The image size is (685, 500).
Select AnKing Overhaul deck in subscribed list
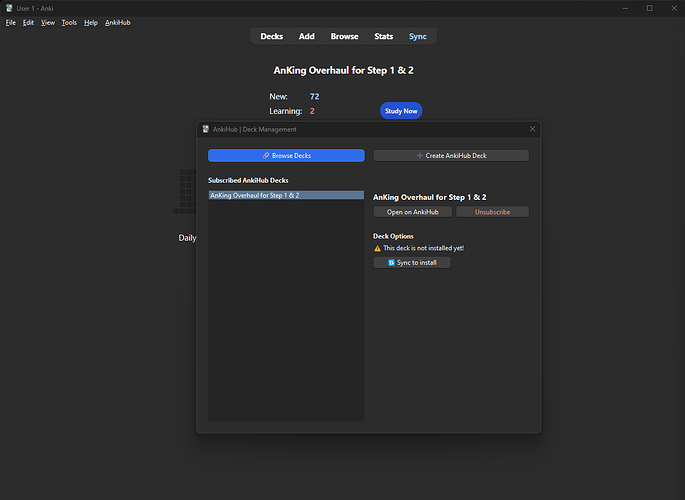tap(285, 195)
